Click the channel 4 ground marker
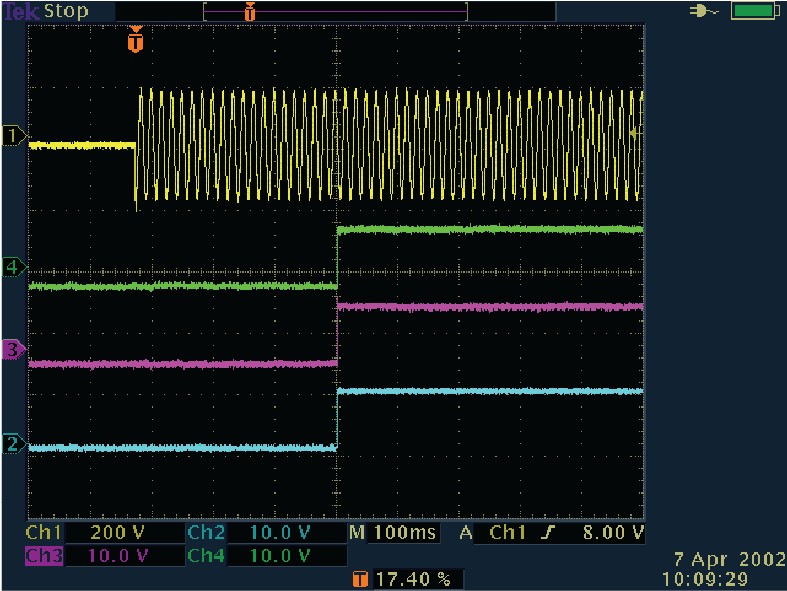Viewport: 787px width, 591px height. (14, 267)
